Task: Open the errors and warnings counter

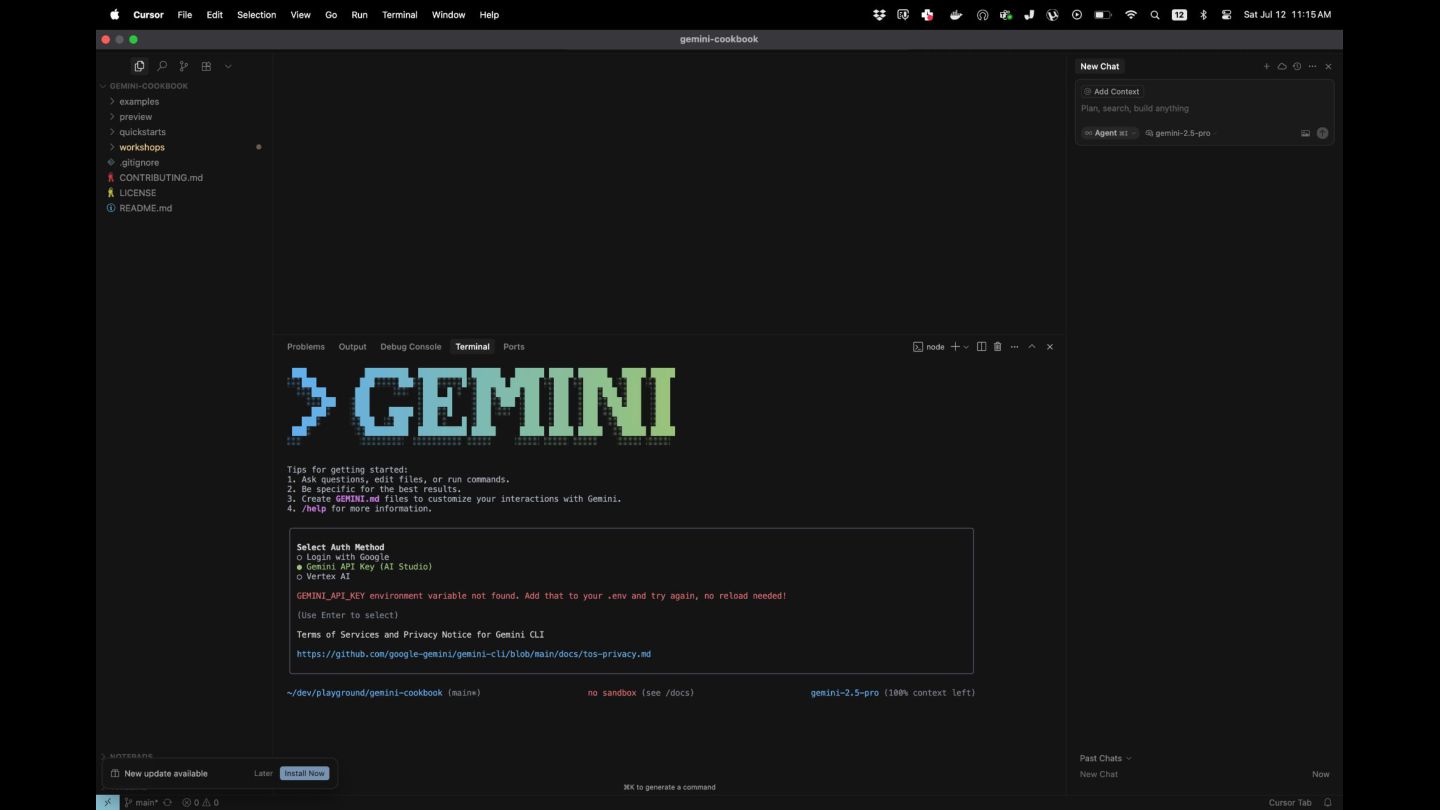Action: (200, 802)
